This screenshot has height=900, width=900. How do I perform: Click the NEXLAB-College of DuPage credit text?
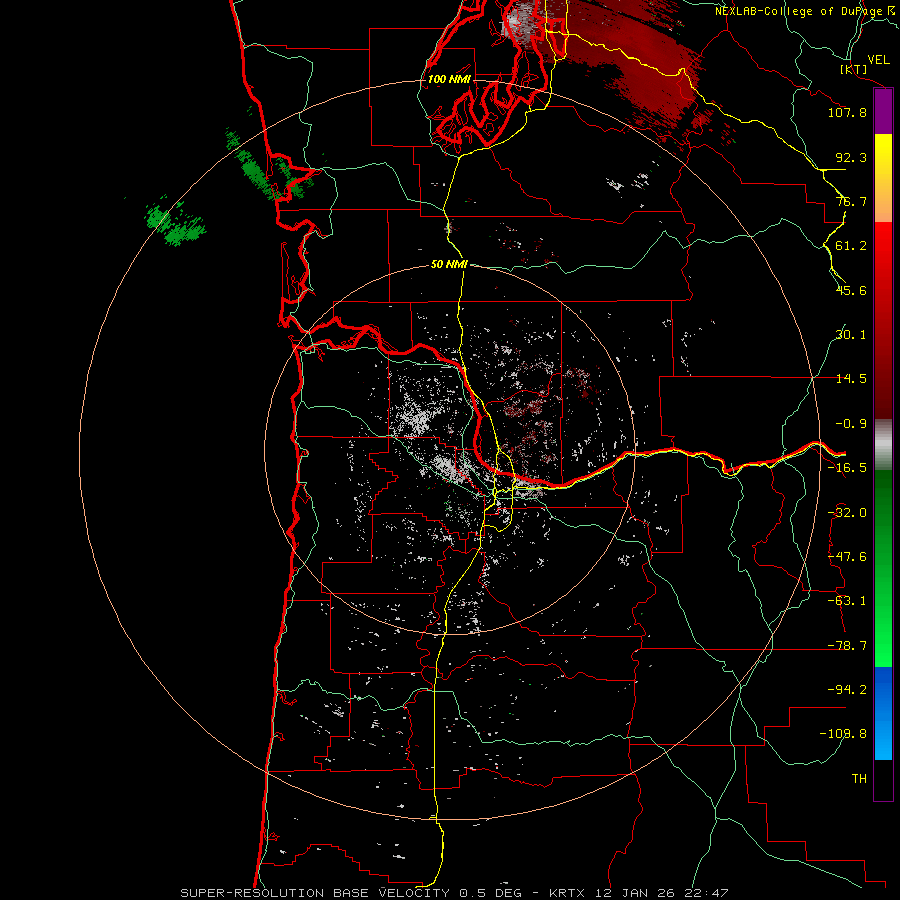(x=807, y=11)
